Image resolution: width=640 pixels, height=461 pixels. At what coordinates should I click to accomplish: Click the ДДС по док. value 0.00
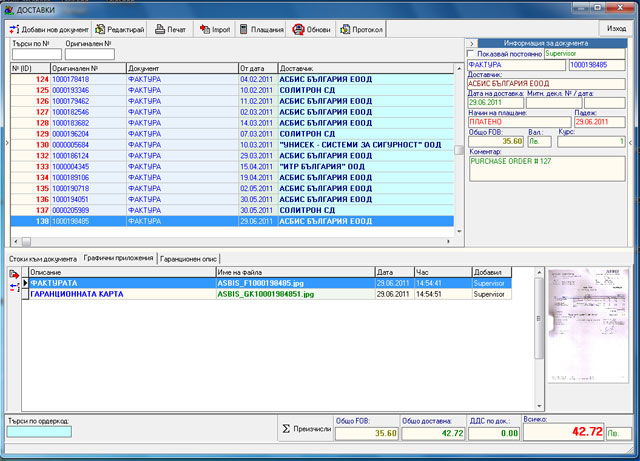click(x=494, y=433)
